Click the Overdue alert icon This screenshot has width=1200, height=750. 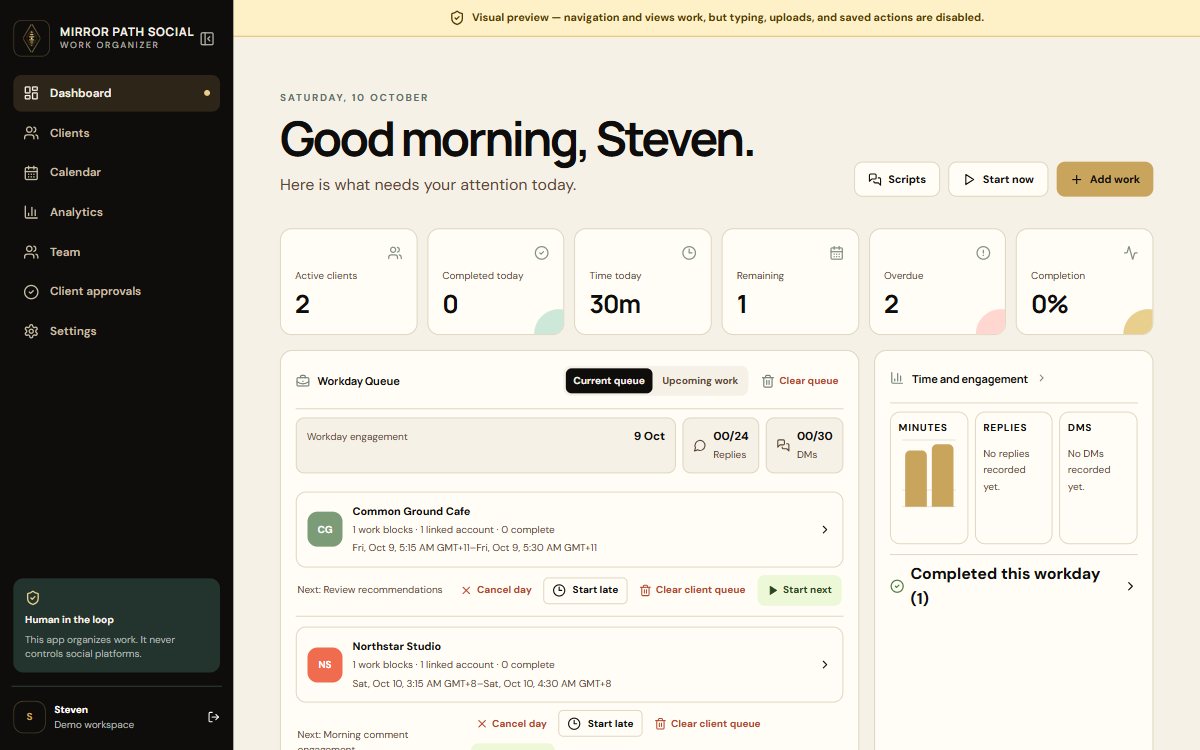[x=983, y=253]
